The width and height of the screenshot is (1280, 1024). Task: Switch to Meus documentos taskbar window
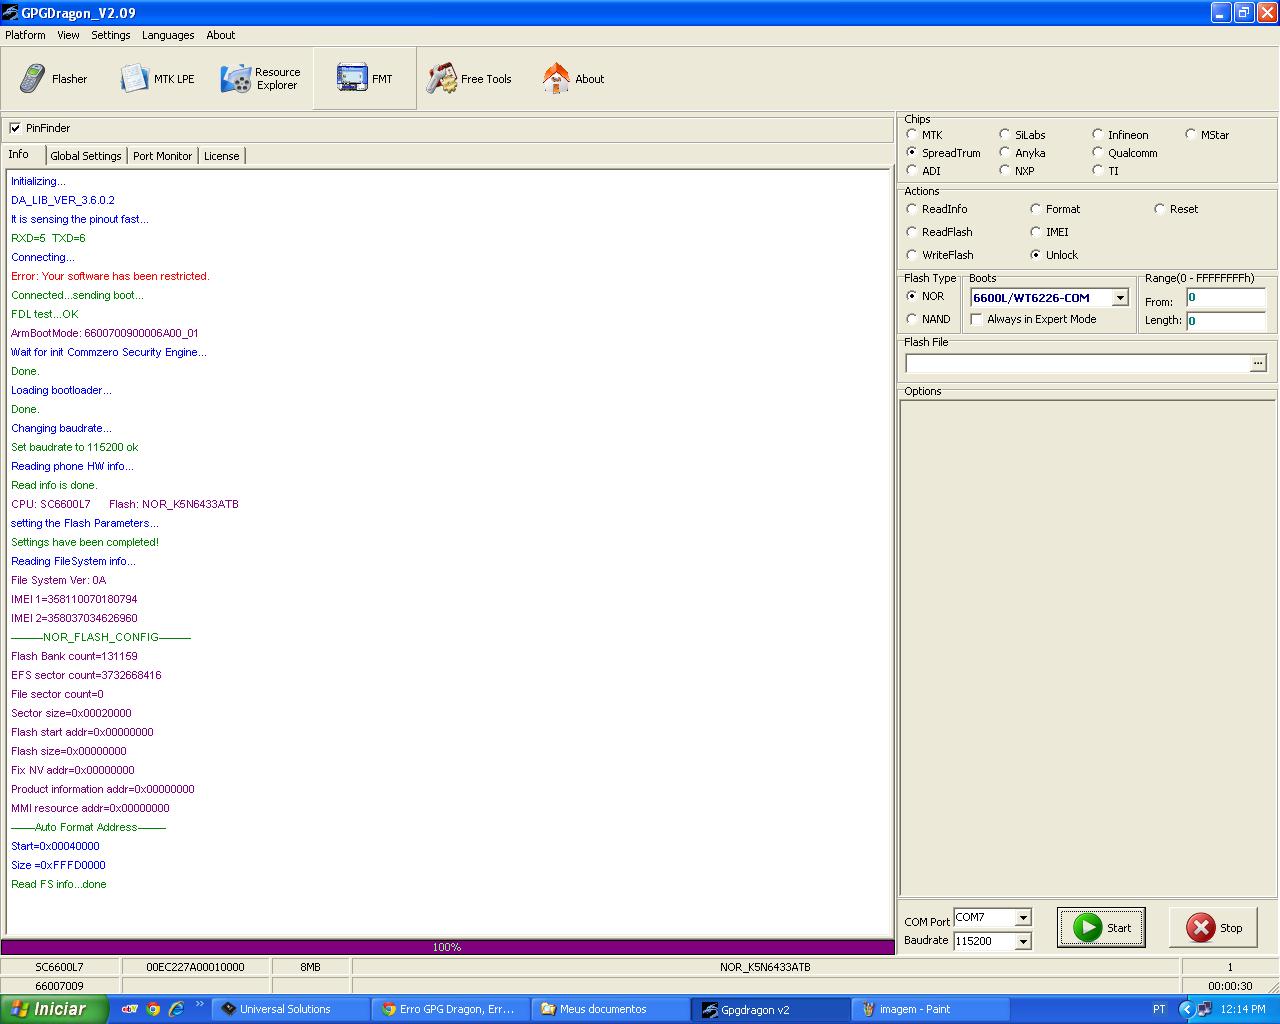point(610,1009)
